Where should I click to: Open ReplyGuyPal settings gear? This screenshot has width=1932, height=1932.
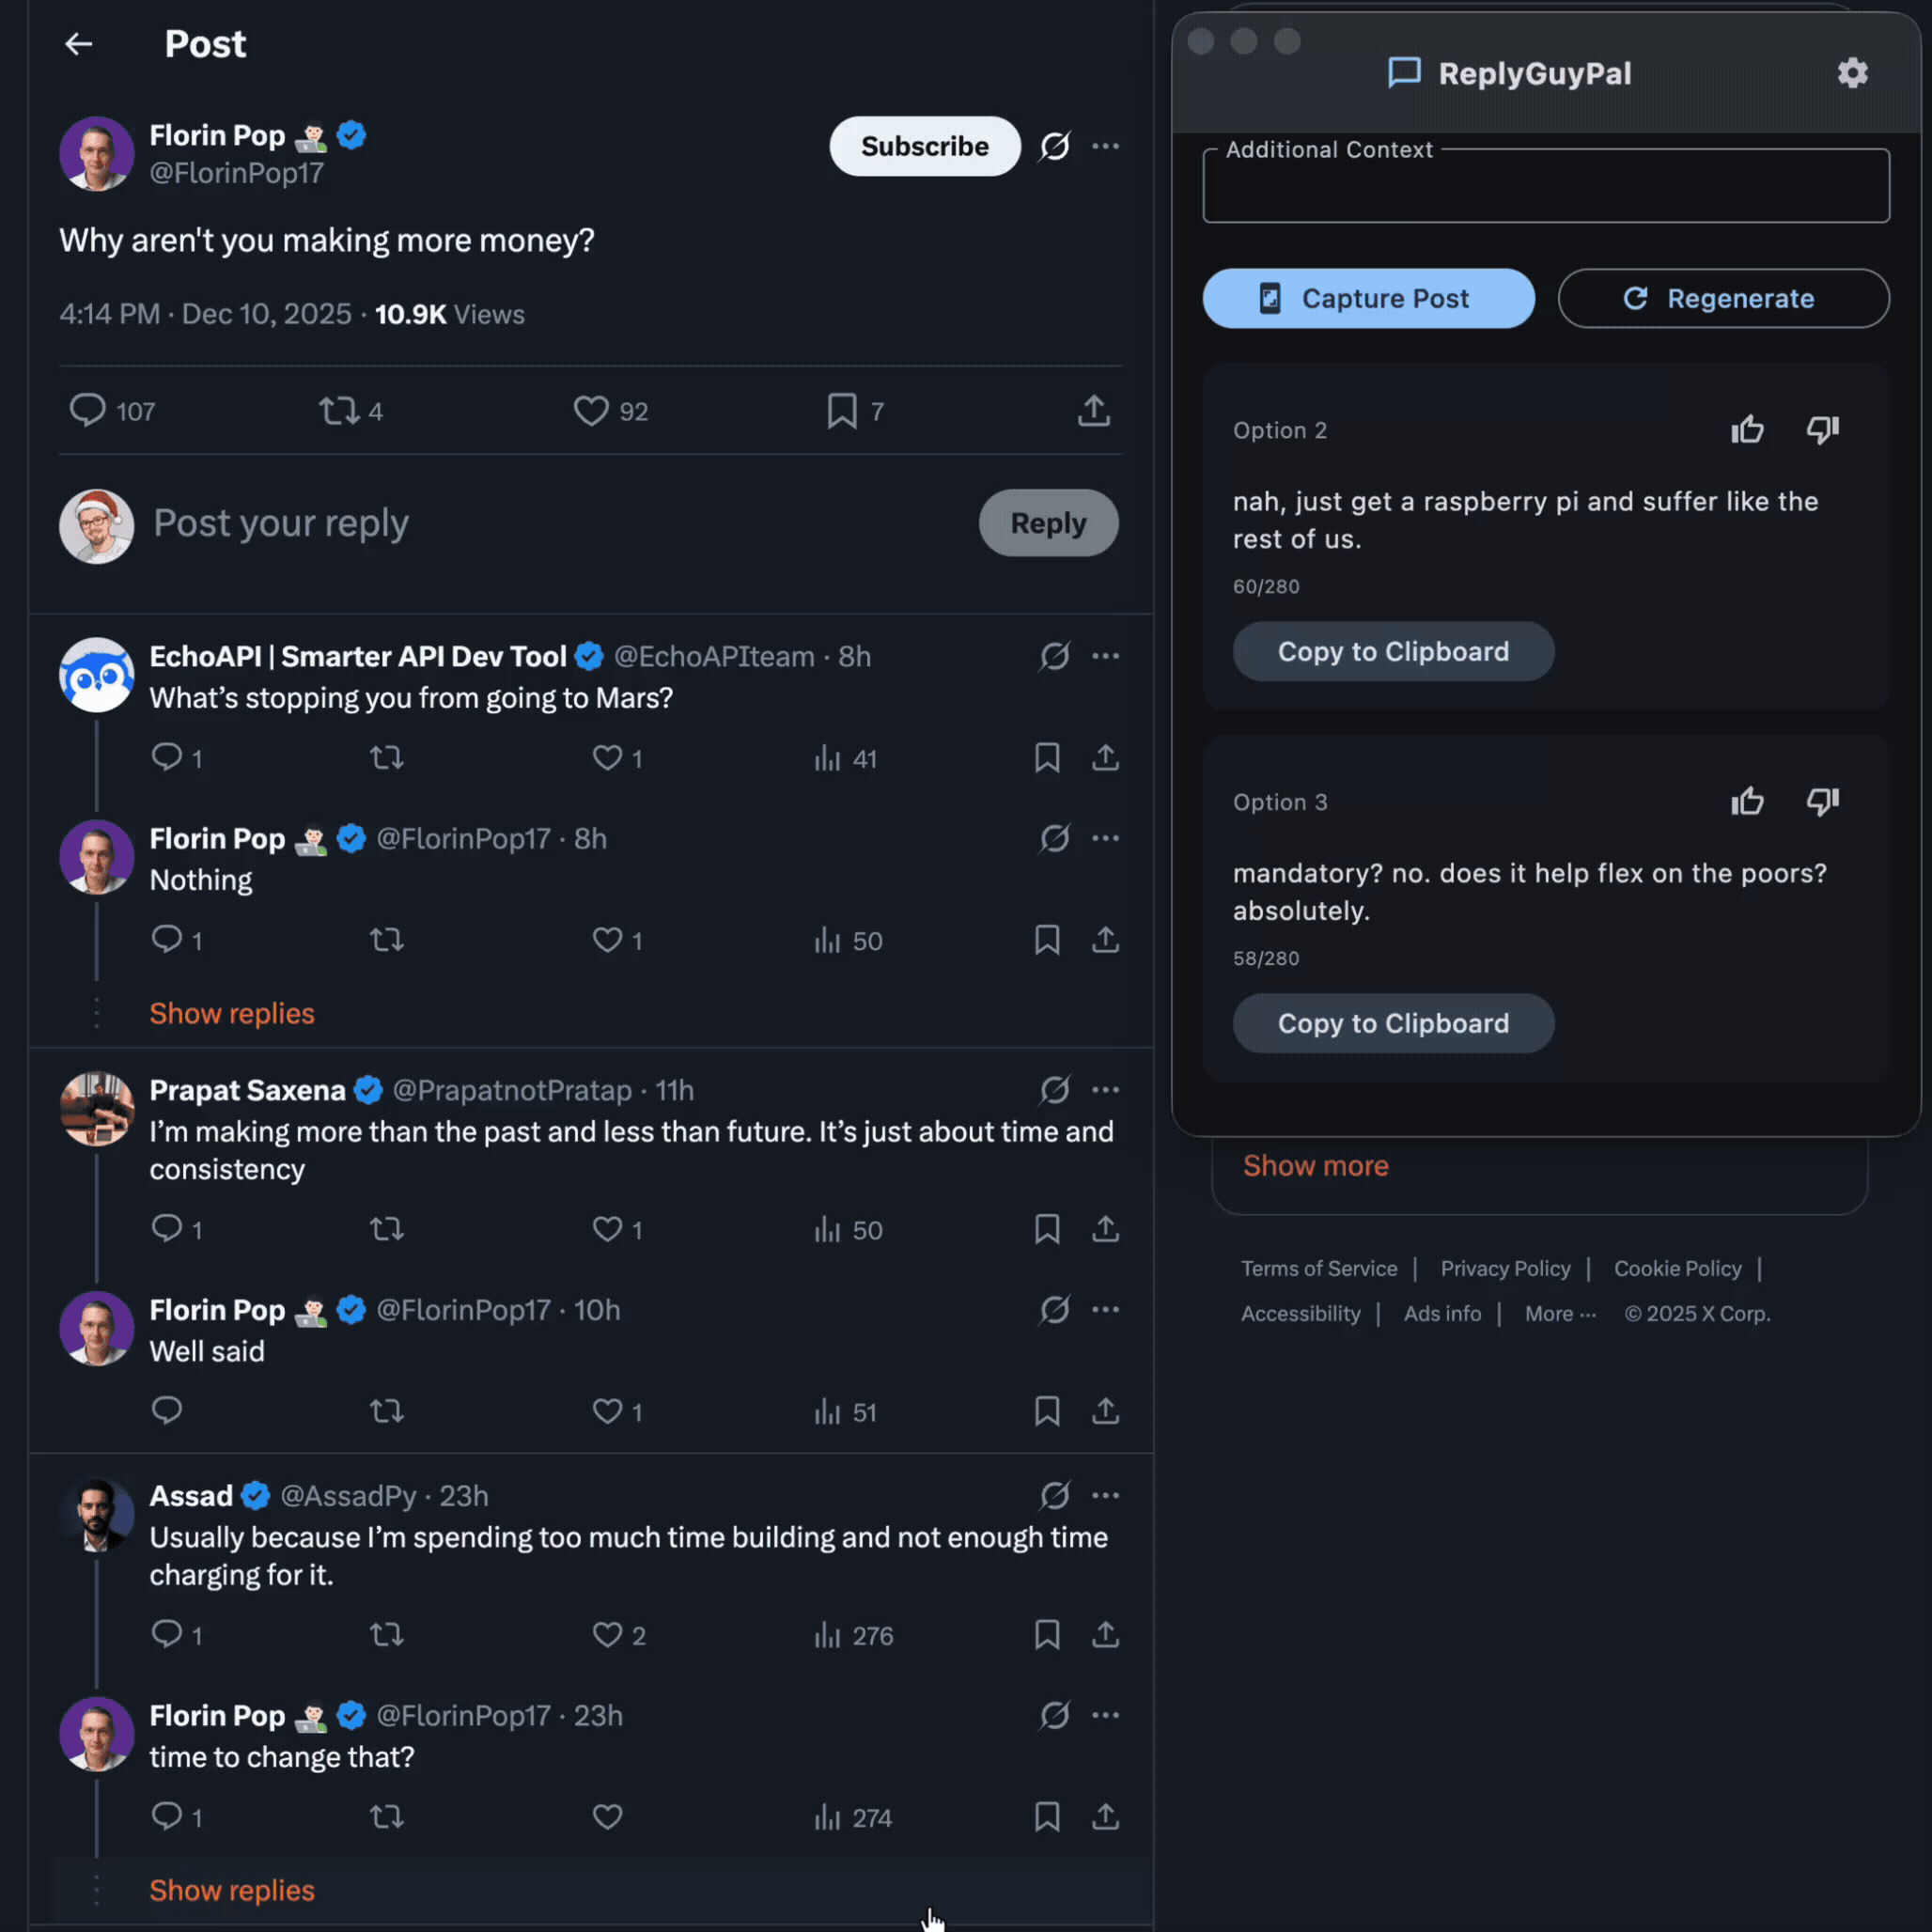pyautogui.click(x=1852, y=73)
